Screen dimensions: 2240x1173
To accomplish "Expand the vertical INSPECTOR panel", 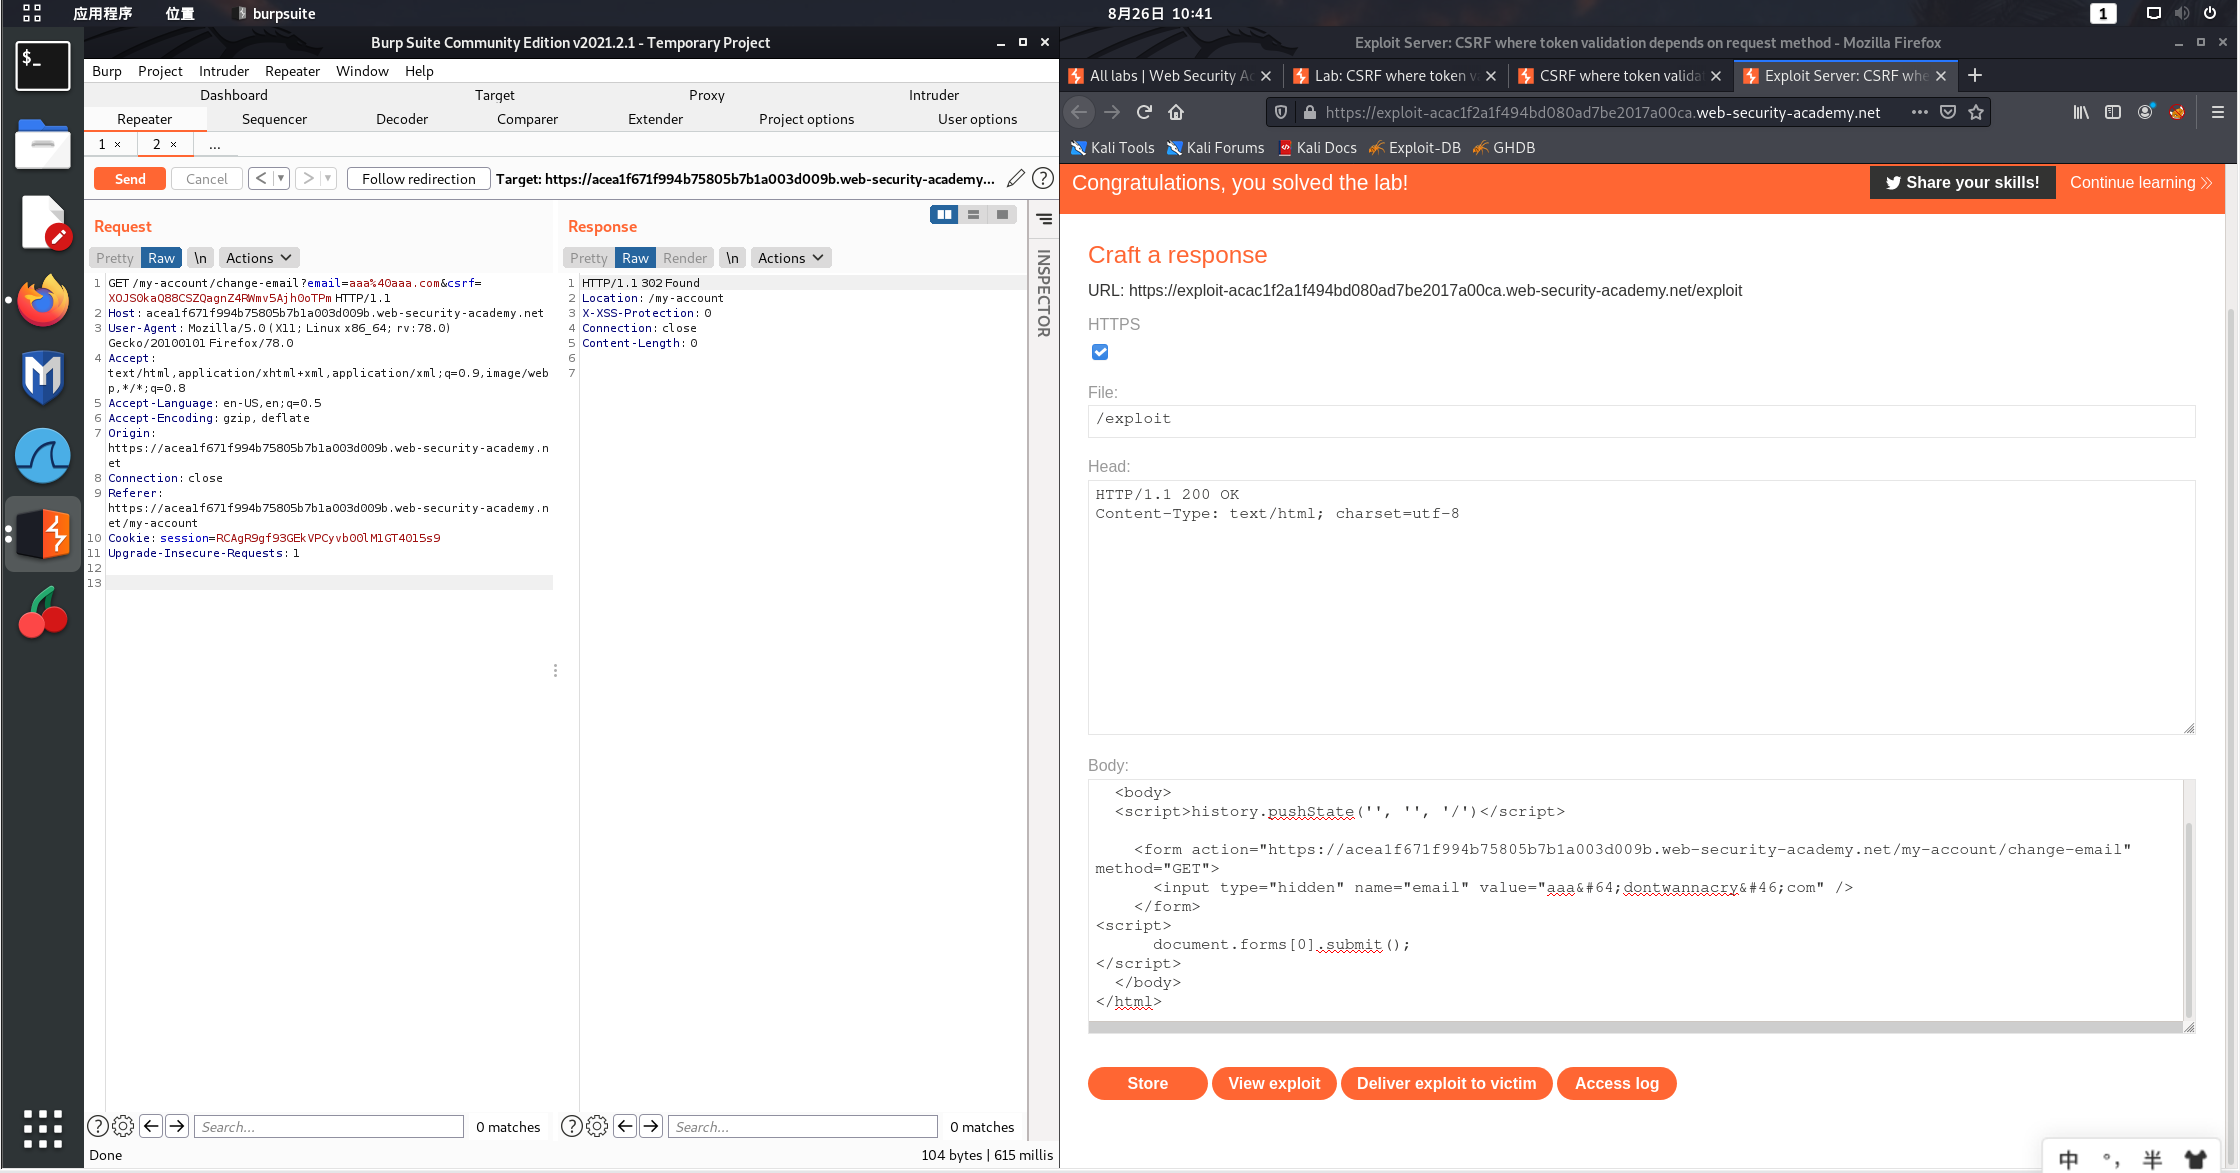I will tap(1044, 292).
